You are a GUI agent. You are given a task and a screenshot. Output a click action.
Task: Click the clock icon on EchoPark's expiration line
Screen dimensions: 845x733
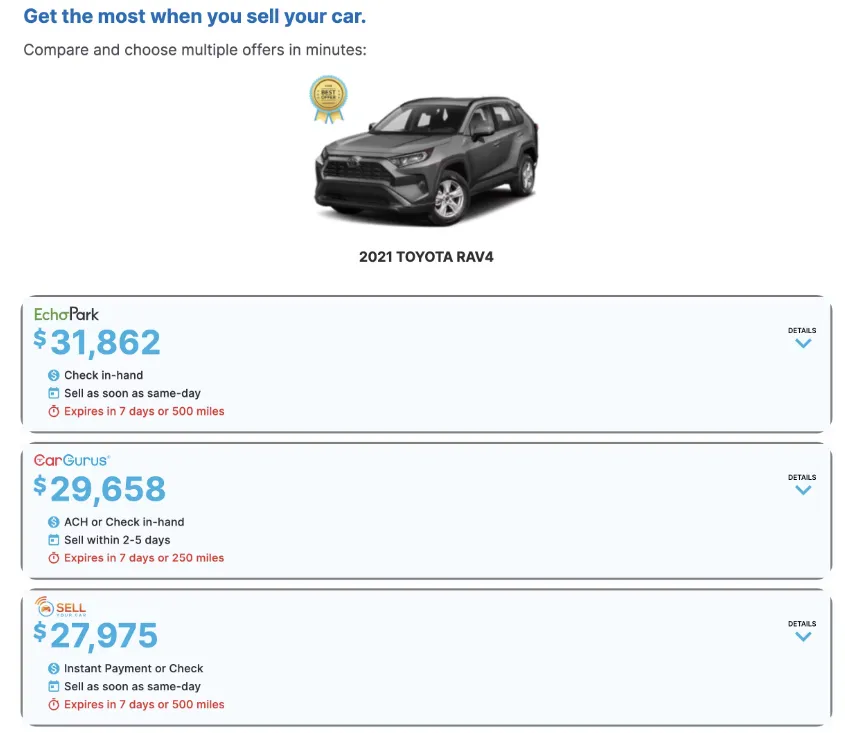[53, 411]
